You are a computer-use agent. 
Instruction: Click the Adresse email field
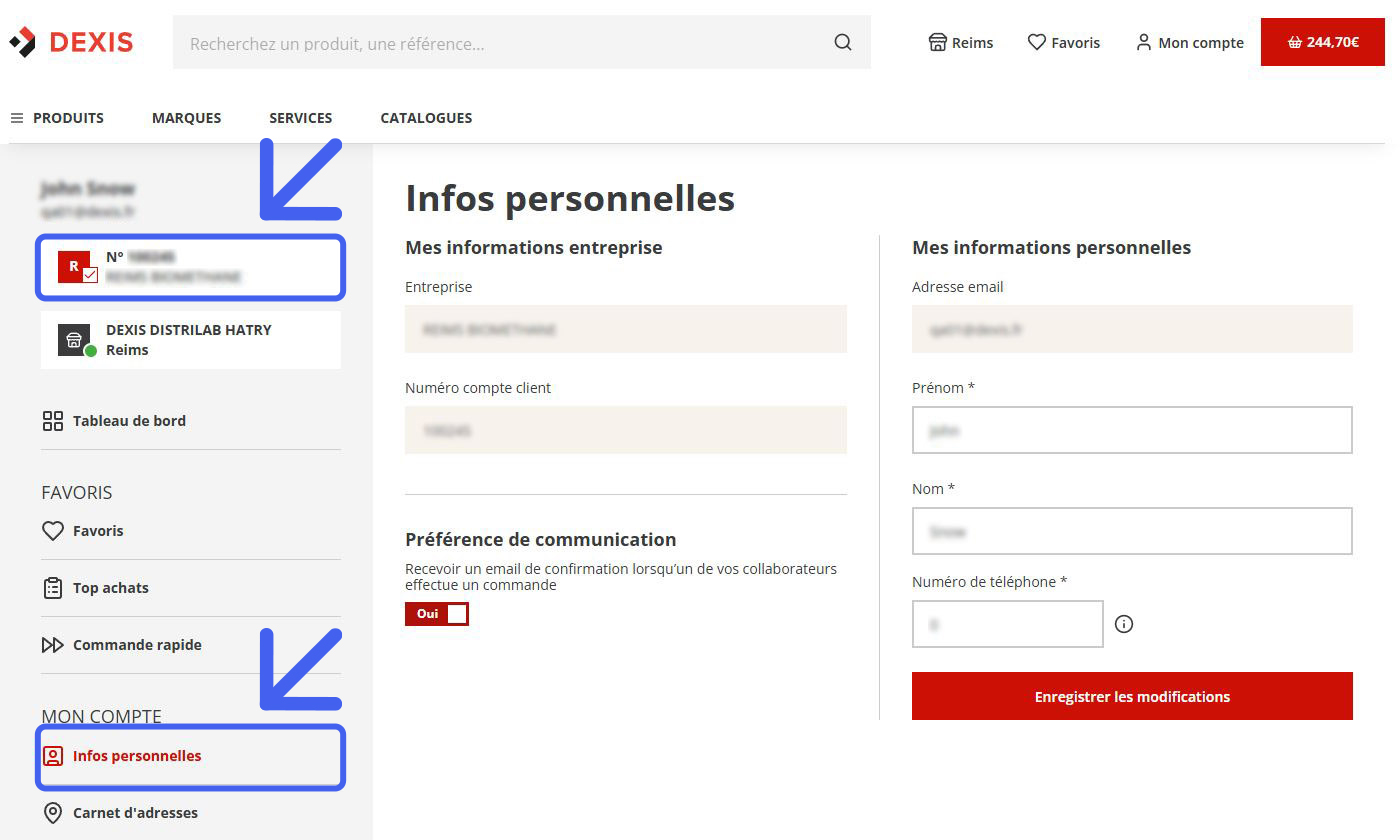coord(1132,329)
